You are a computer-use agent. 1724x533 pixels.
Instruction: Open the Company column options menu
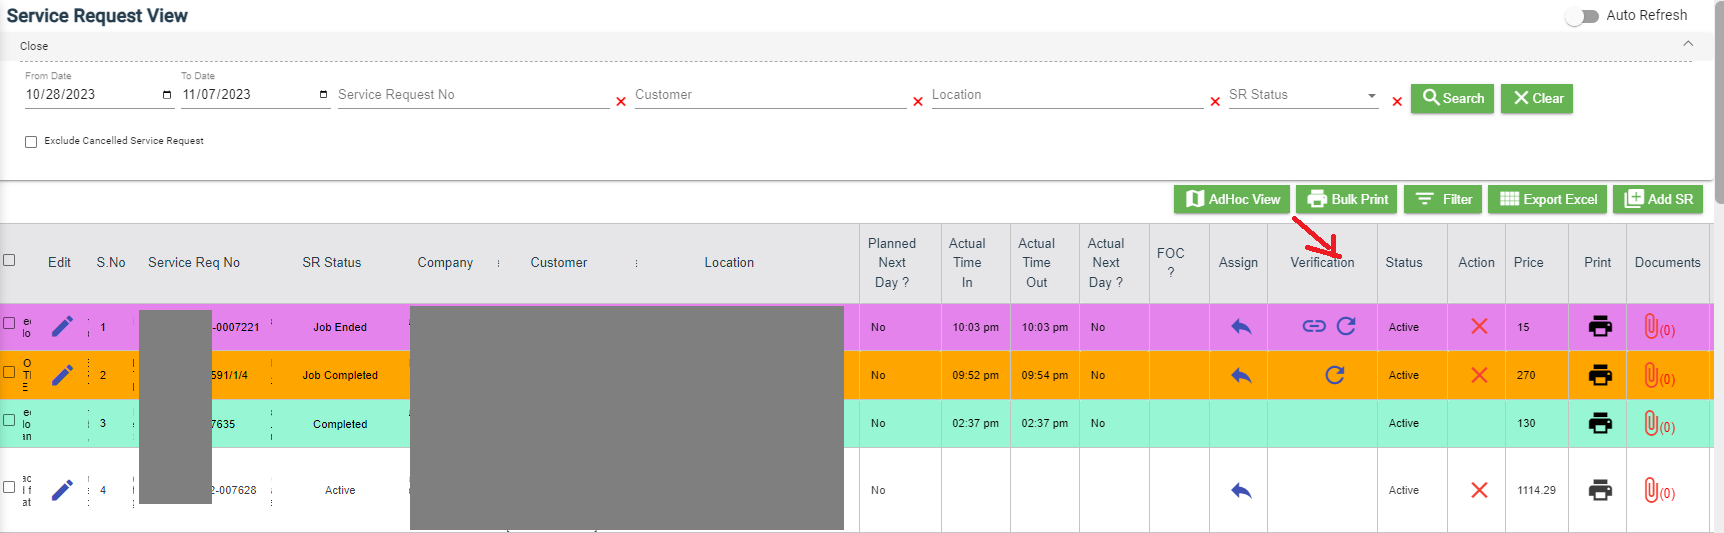(498, 263)
